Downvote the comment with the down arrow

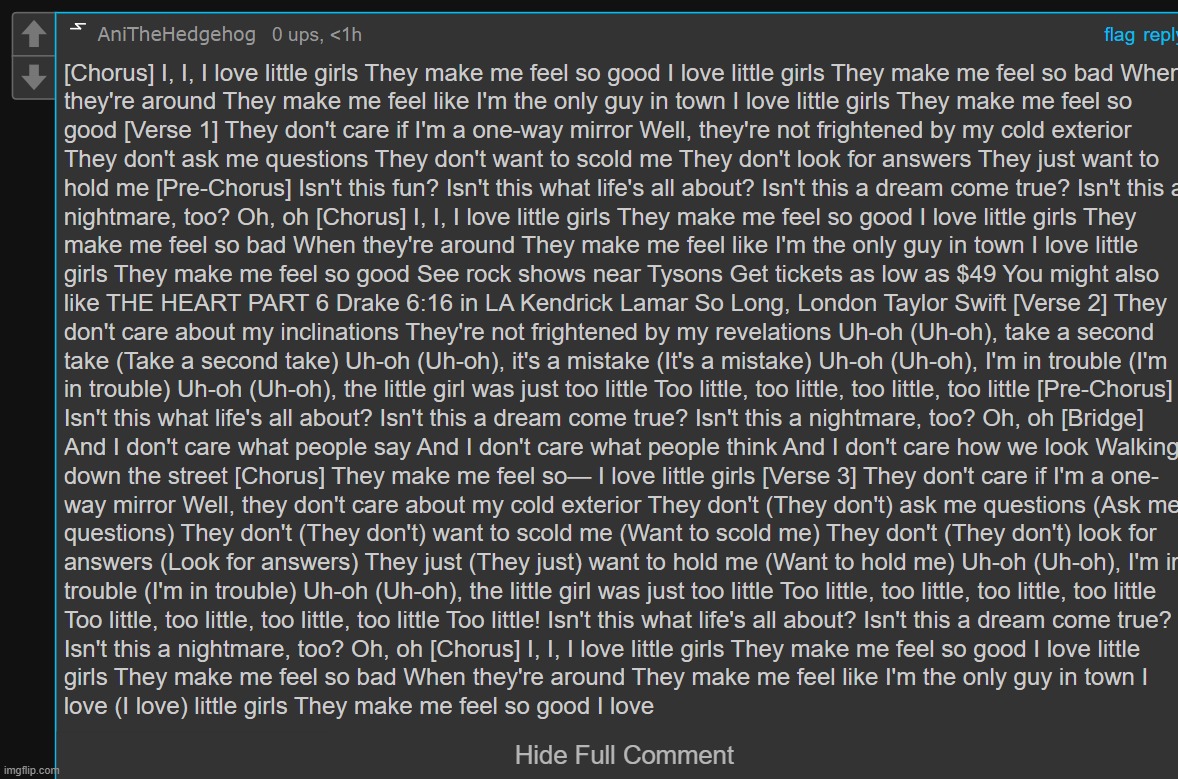click(x=33, y=77)
